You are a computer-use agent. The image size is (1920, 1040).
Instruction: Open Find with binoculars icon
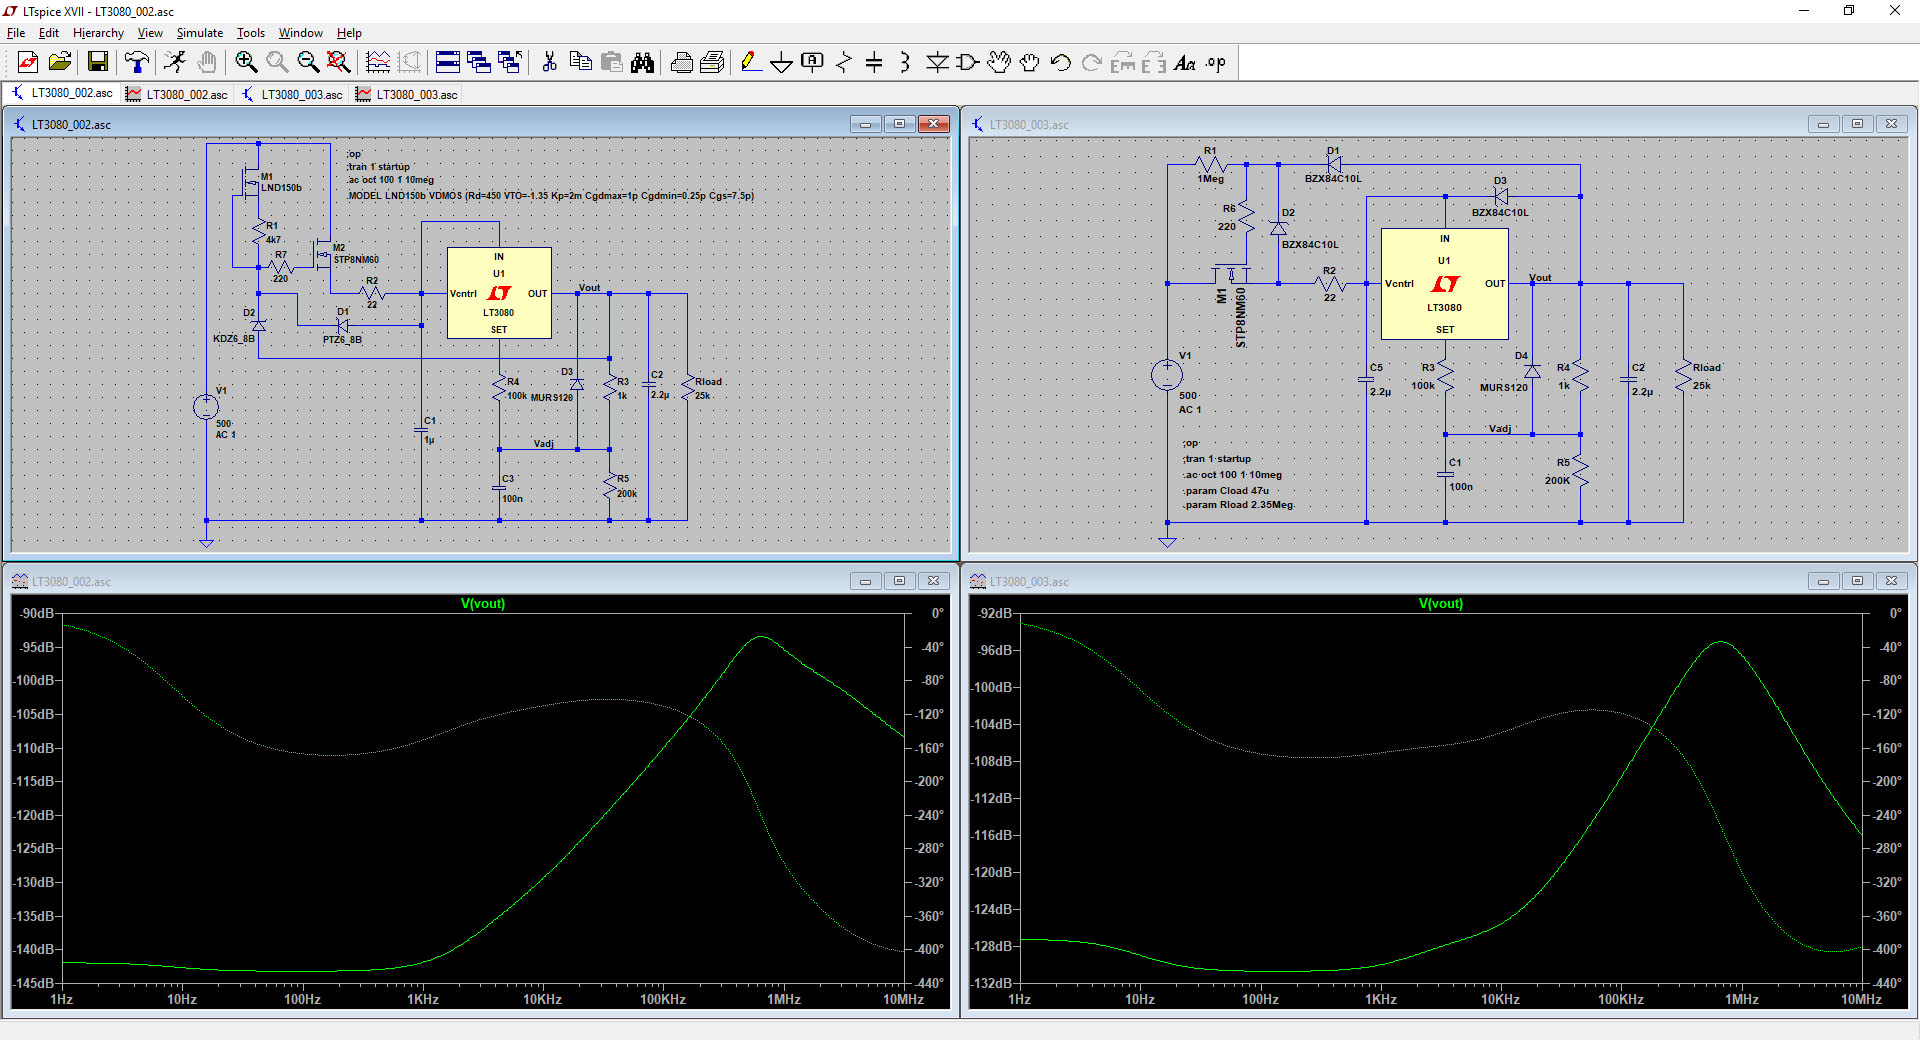coord(643,63)
